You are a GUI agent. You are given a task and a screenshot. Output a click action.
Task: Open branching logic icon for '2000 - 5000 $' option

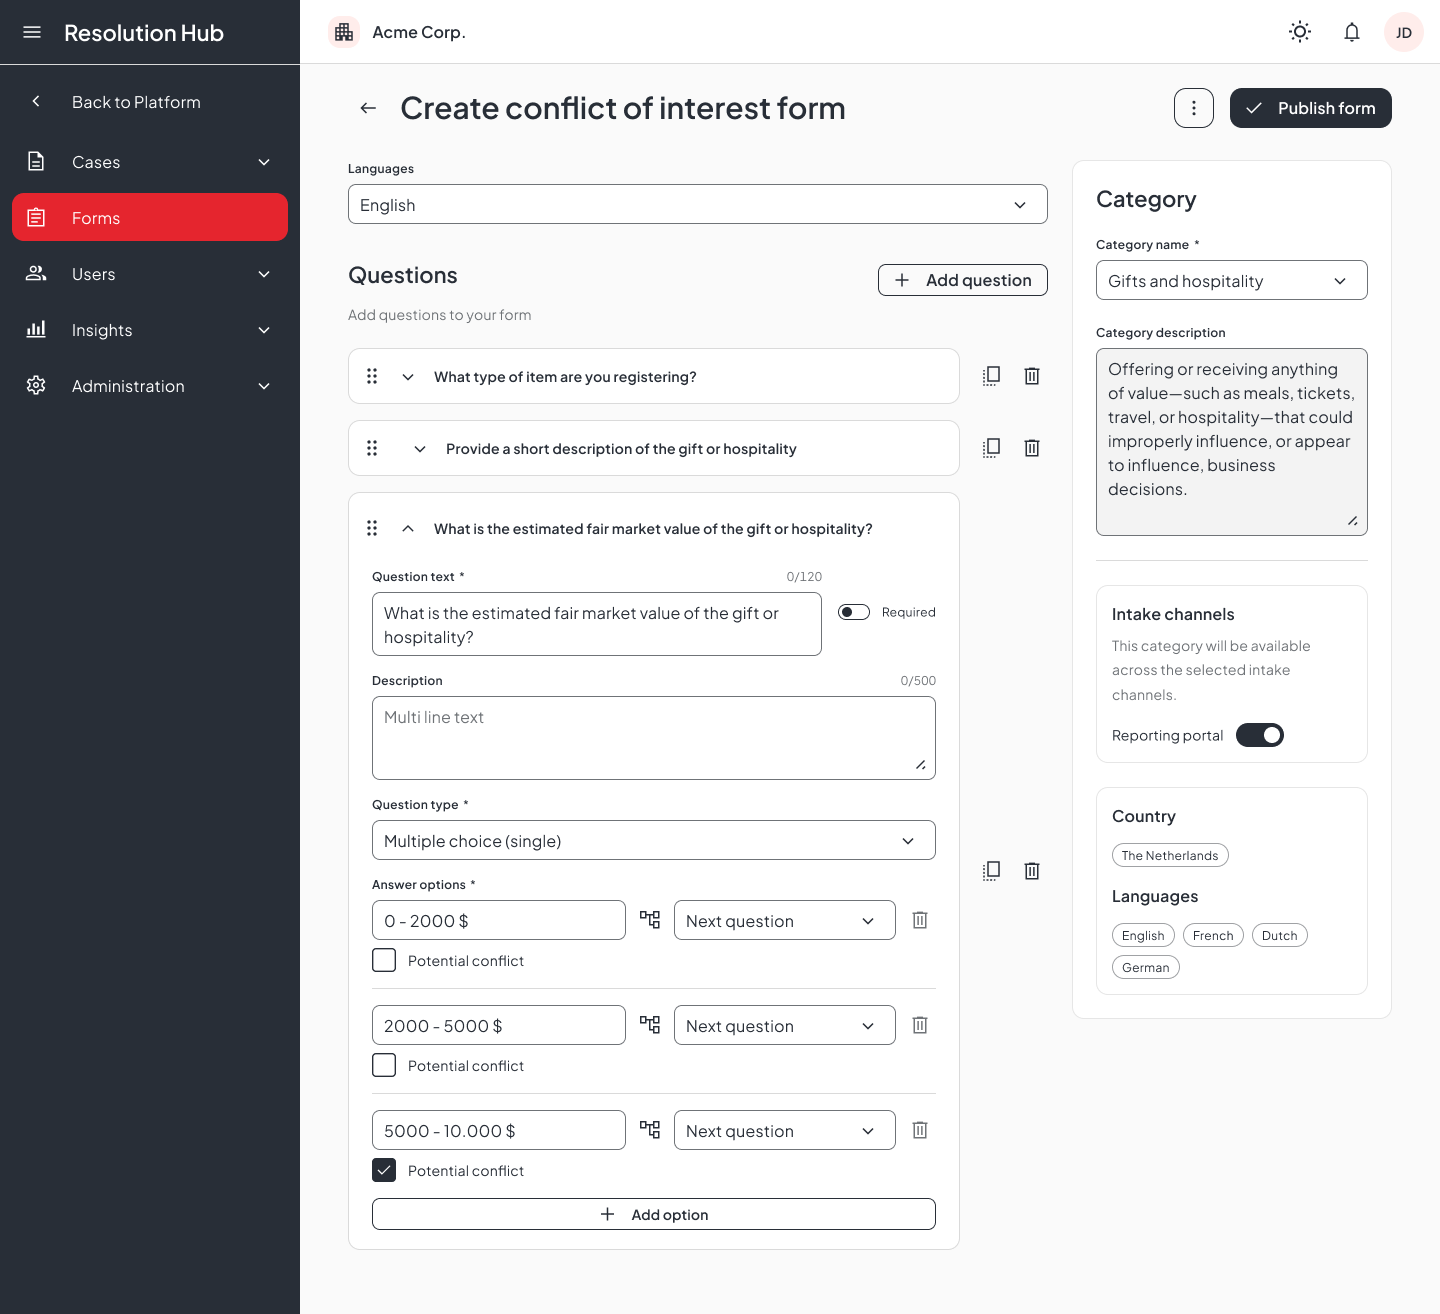tap(650, 1025)
